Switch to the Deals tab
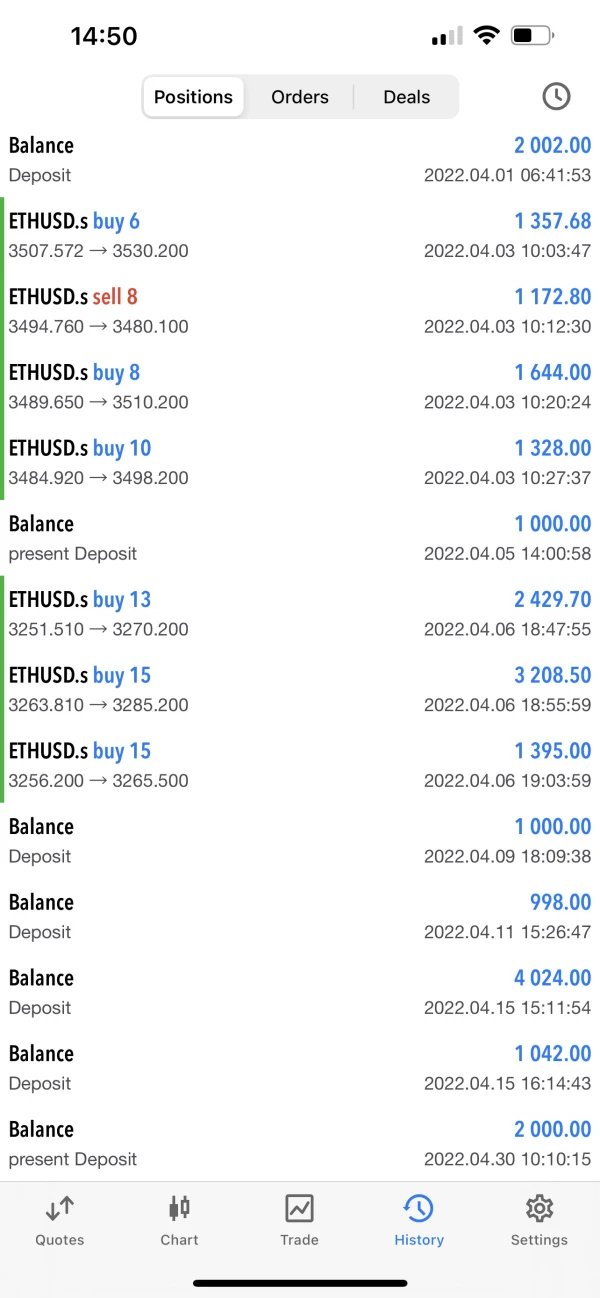This screenshot has height=1298, width=600. tap(406, 97)
